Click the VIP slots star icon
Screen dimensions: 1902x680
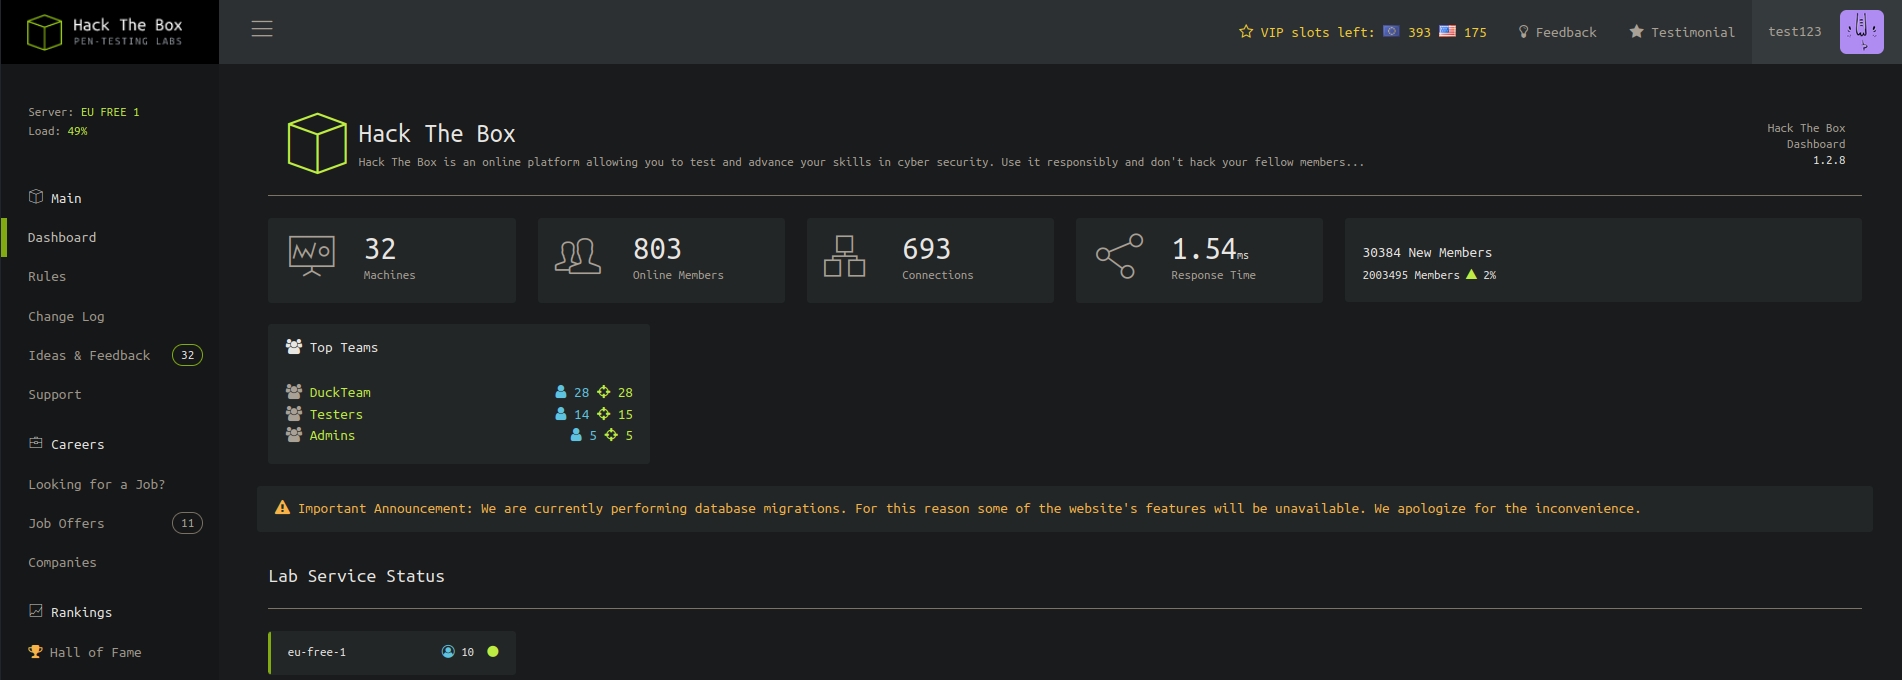pos(1246,32)
